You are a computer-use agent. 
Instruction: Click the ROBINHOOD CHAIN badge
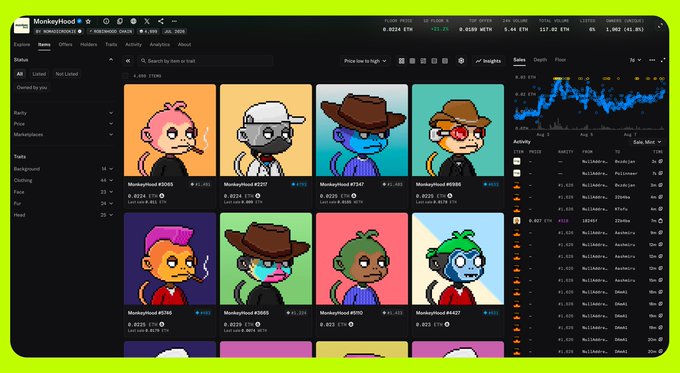coord(111,32)
